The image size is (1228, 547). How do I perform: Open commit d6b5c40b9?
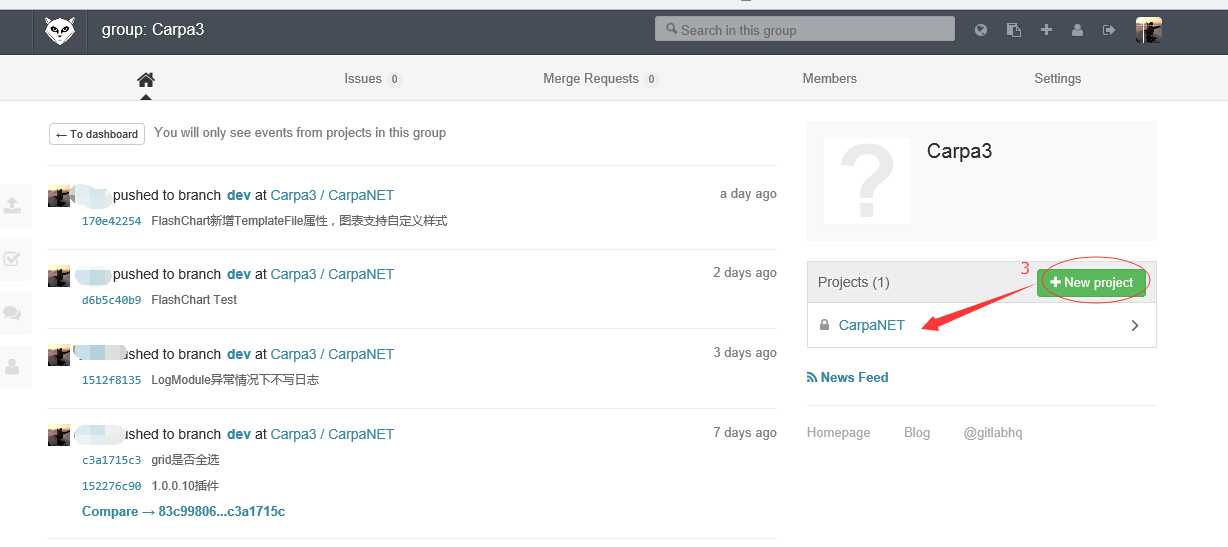112,300
